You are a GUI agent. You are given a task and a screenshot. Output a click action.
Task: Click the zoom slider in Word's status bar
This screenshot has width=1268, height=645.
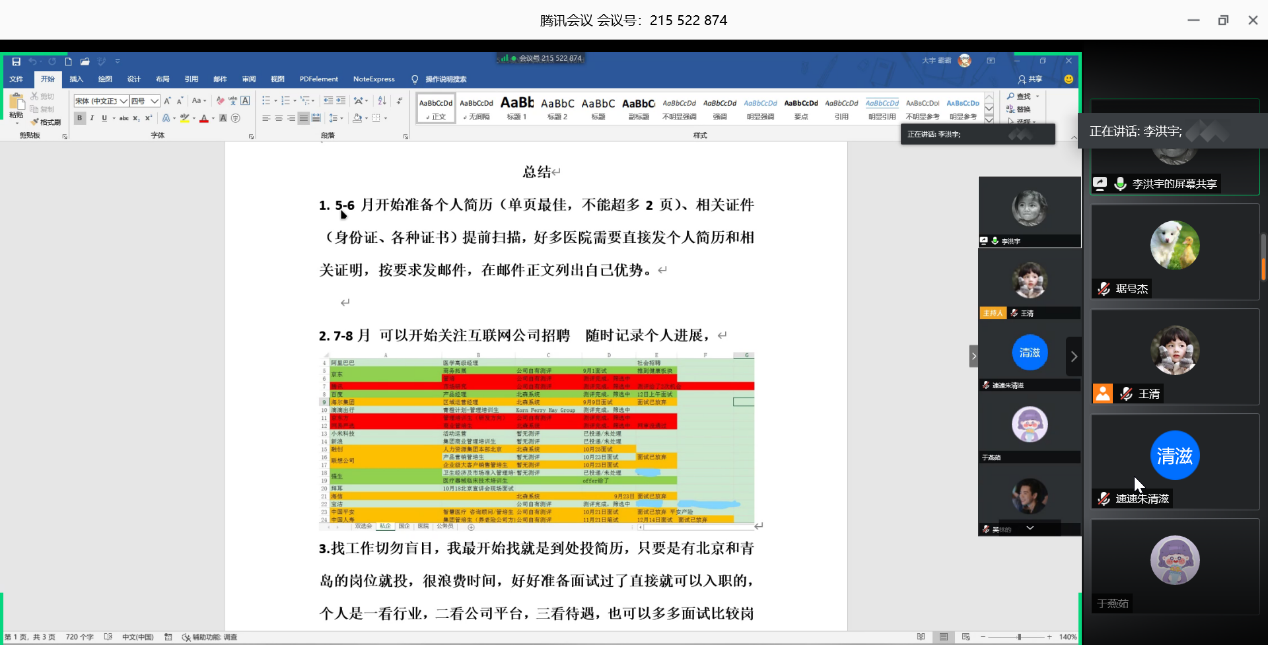coord(1020,637)
